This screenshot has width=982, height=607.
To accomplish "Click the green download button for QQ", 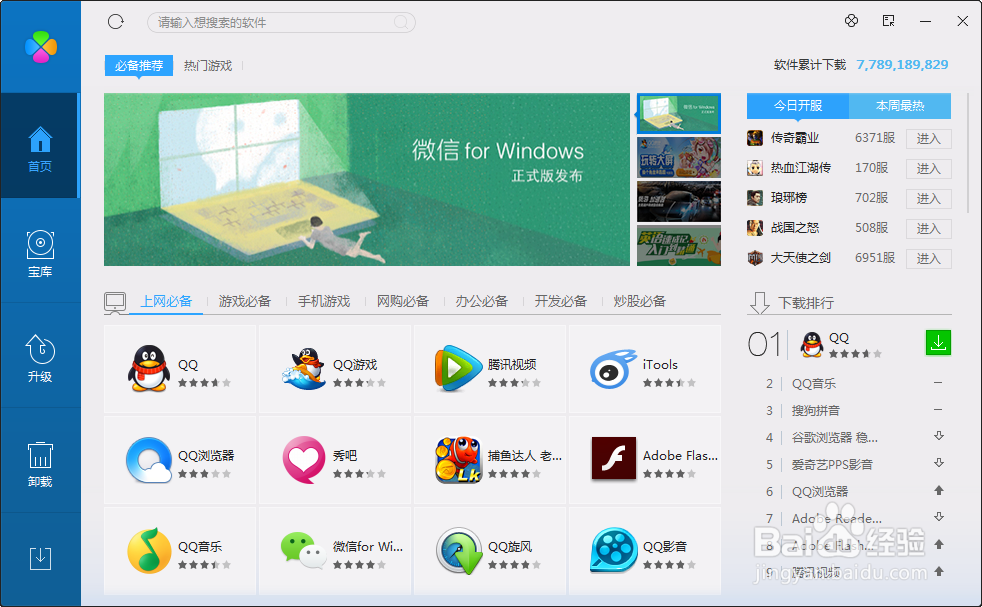I will tap(938, 343).
